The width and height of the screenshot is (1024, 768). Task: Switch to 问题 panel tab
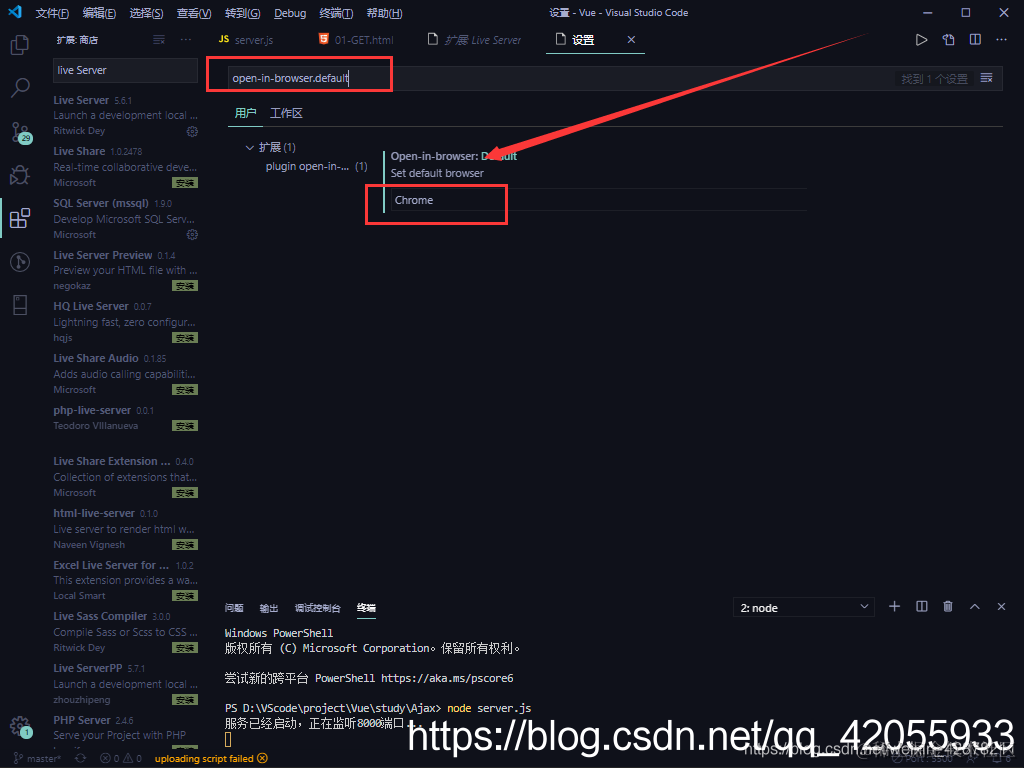tap(234, 608)
